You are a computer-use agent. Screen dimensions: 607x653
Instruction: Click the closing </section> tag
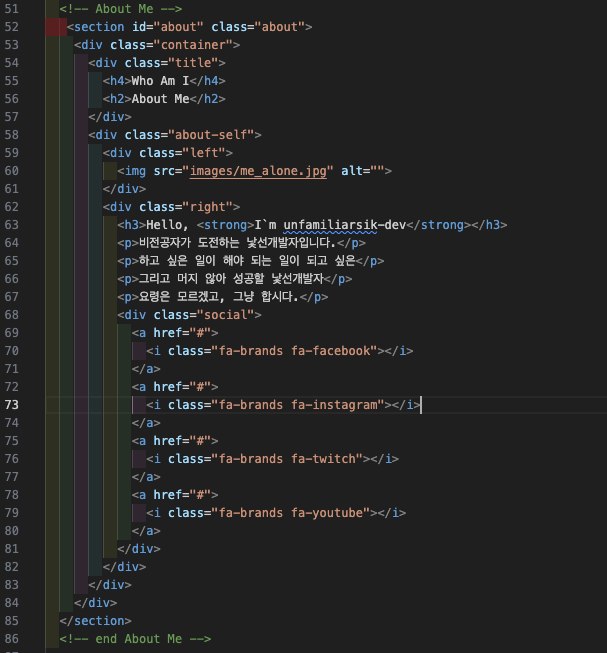(95, 621)
